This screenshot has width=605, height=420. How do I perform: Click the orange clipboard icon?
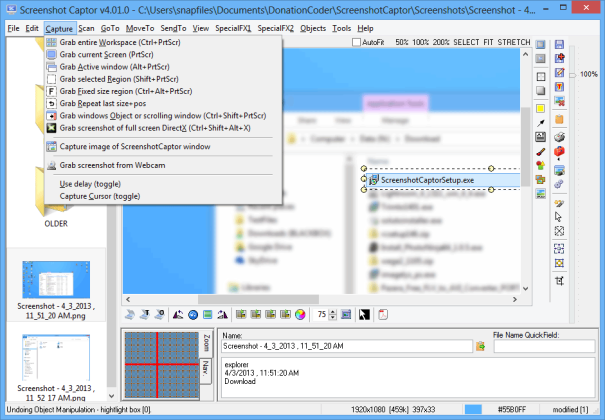tap(559, 119)
